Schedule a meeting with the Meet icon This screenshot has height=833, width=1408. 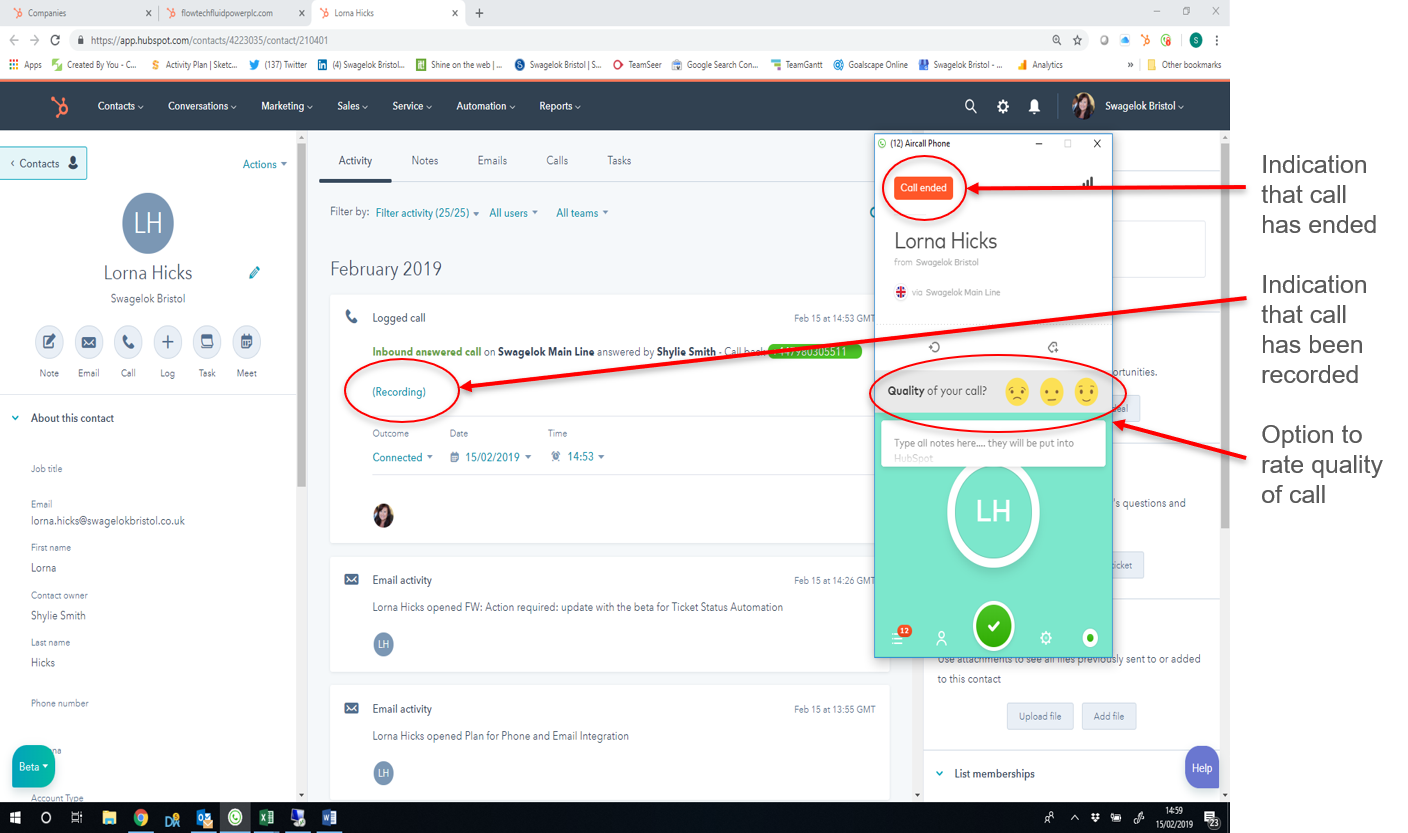coord(246,342)
